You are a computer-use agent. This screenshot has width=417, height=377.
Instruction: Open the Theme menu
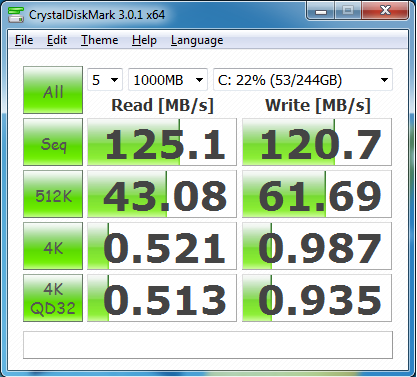coord(99,40)
